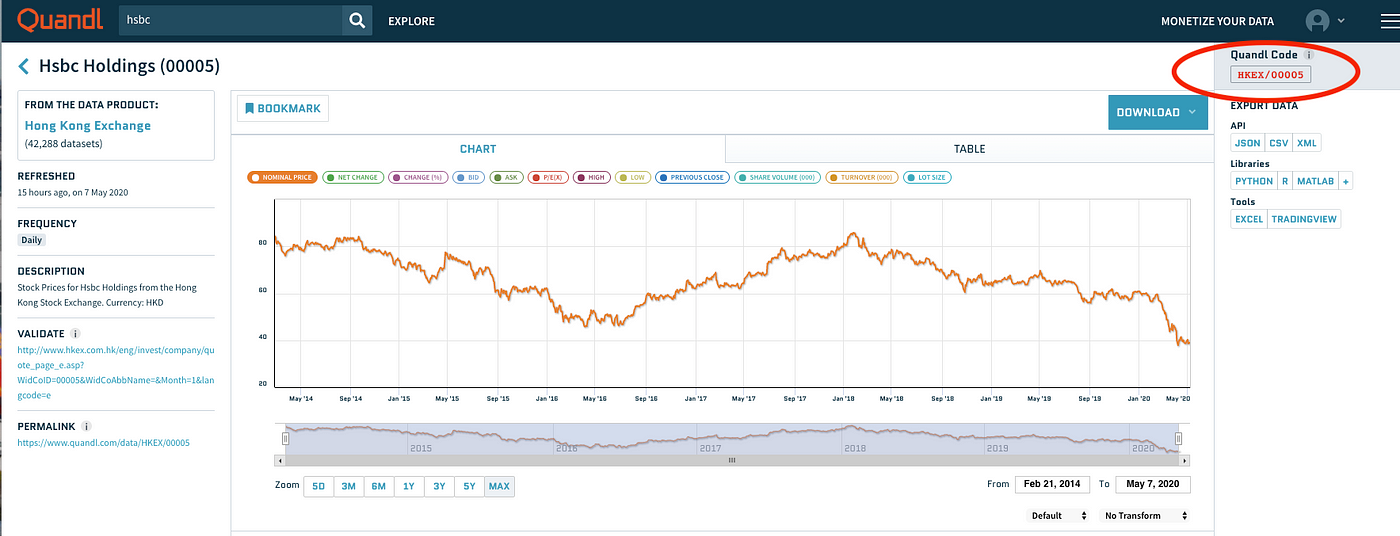Viewport: 1400px width, 536px height.
Task: Open the Download dropdown
Action: (1157, 112)
